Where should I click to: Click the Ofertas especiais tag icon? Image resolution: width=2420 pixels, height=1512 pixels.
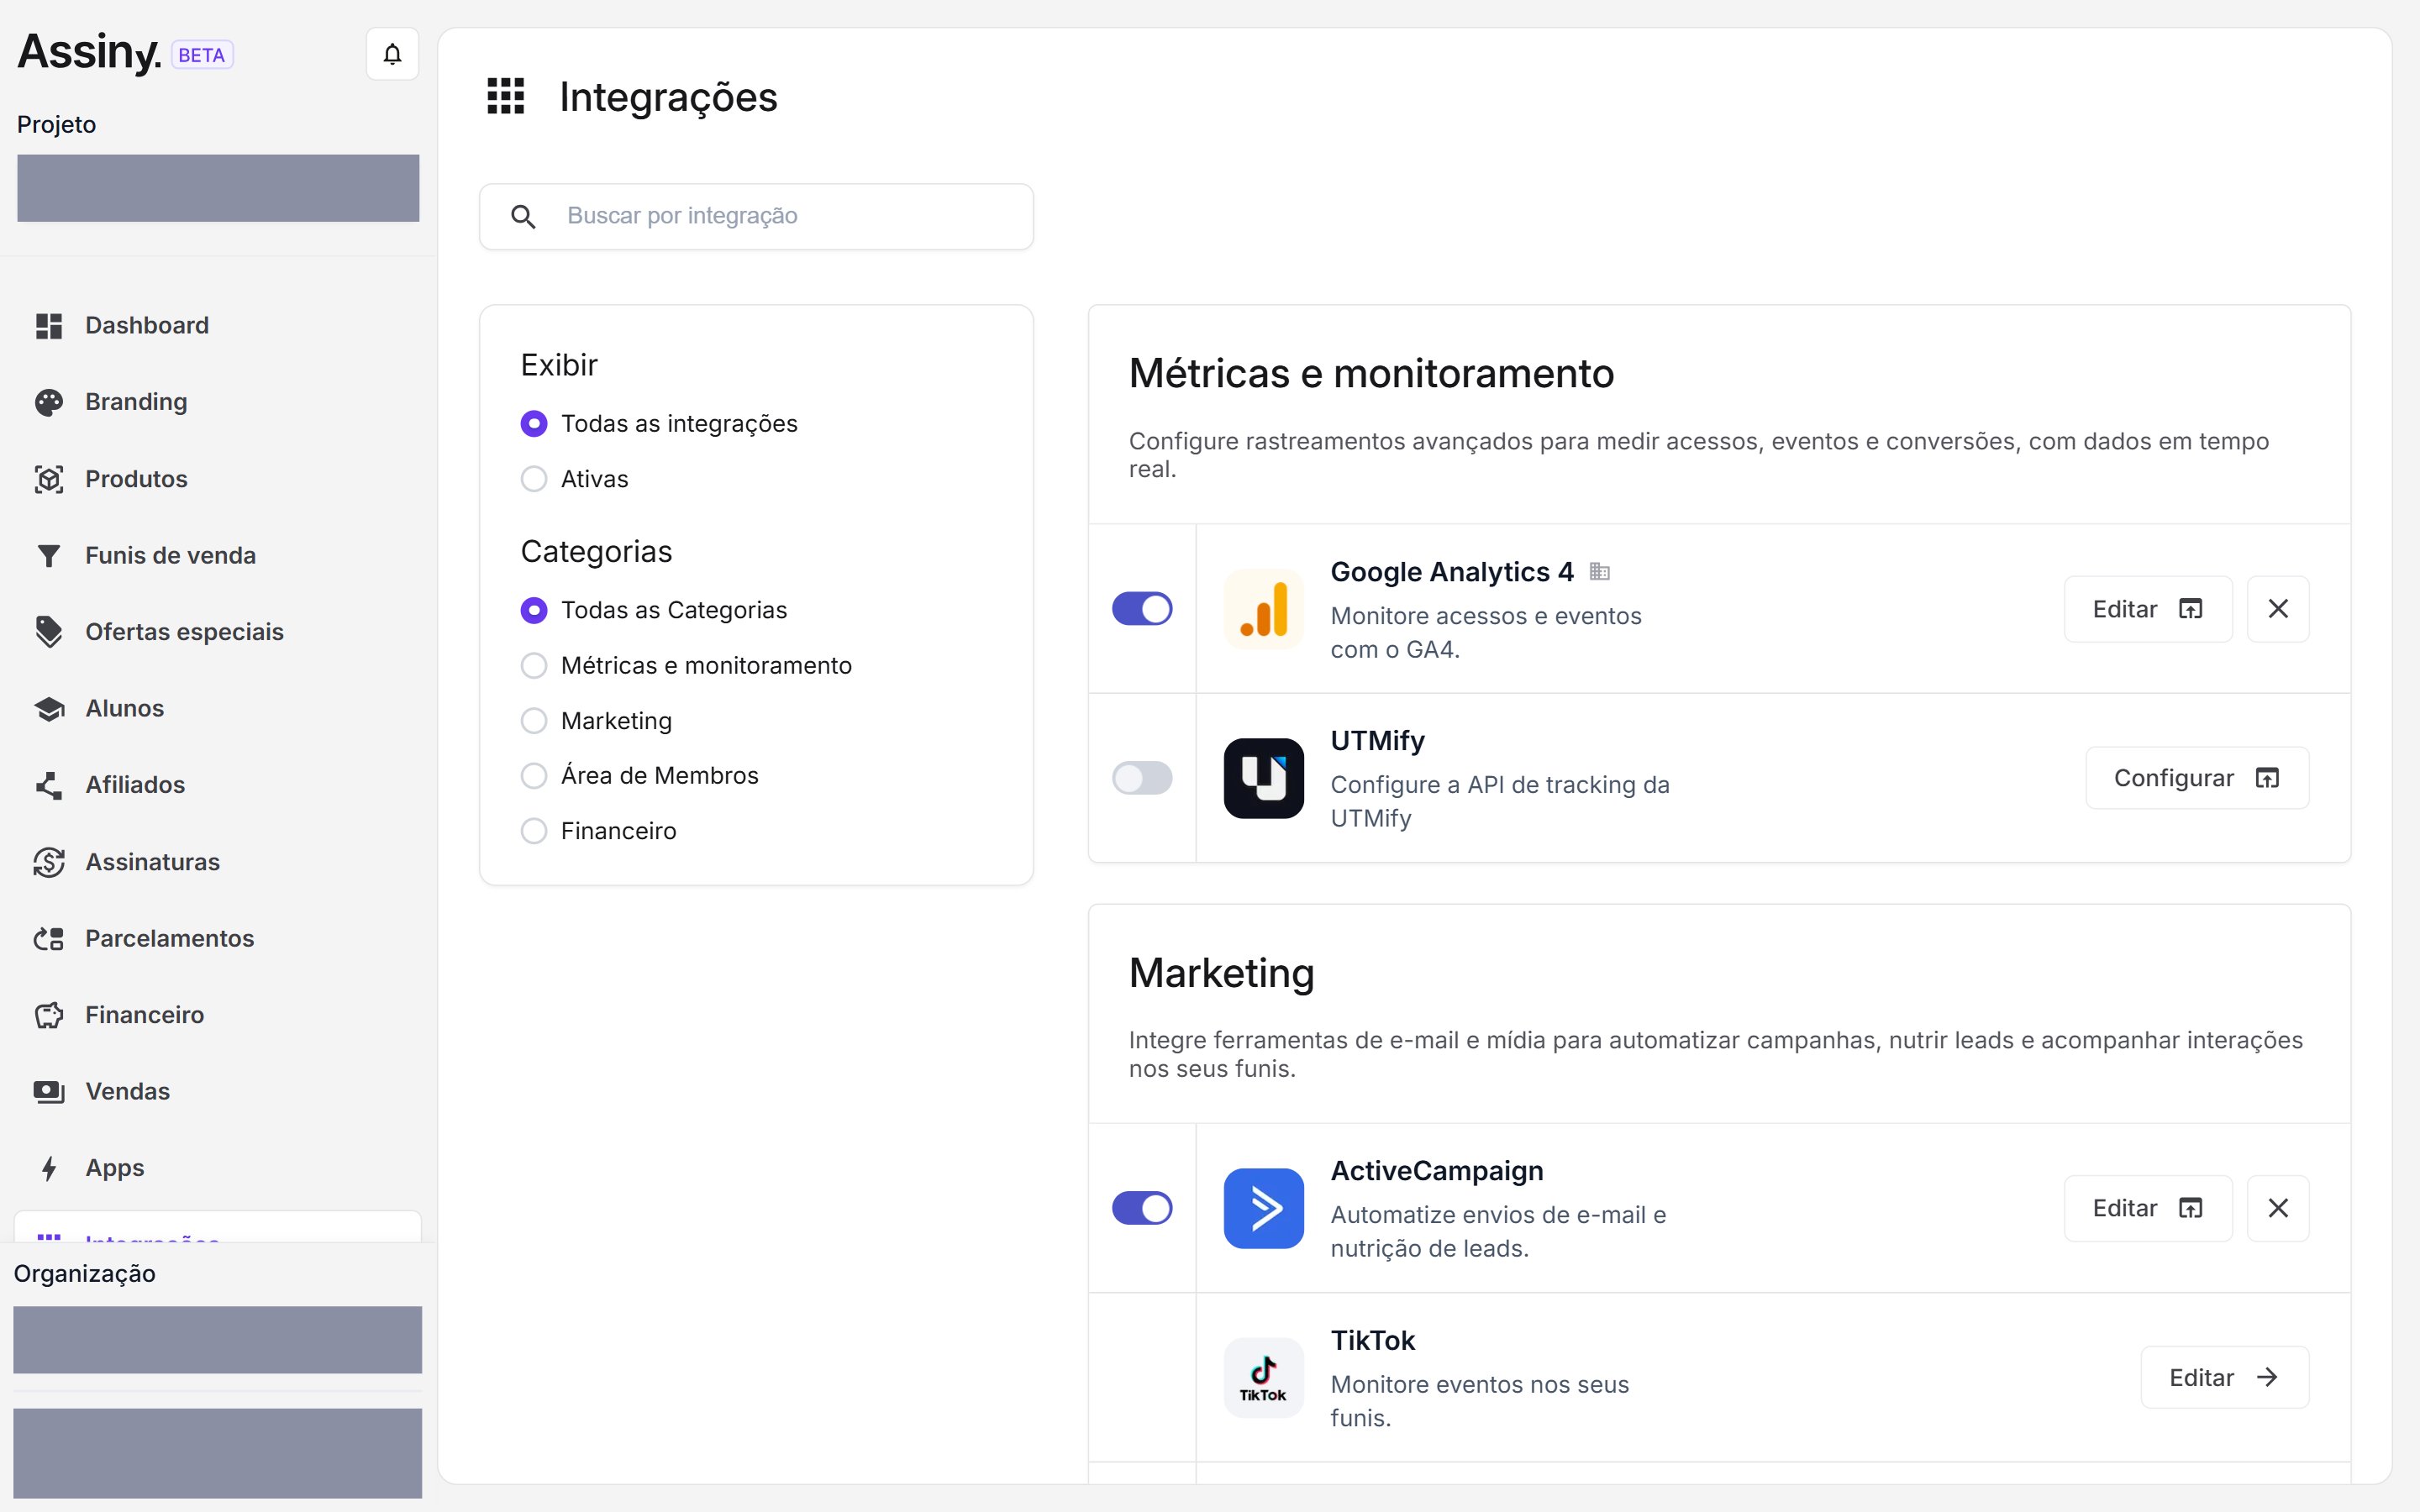pos(49,632)
